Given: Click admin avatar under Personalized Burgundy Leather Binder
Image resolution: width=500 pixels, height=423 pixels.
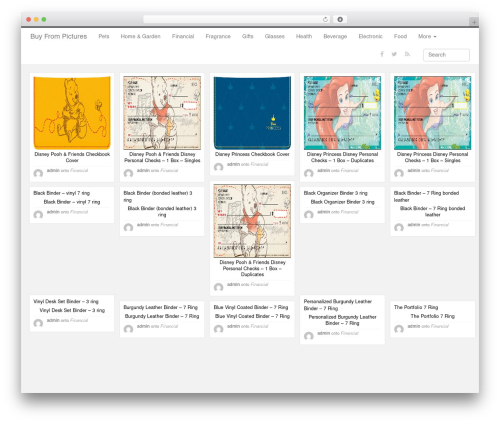Looking at the screenshot, I should (309, 336).
